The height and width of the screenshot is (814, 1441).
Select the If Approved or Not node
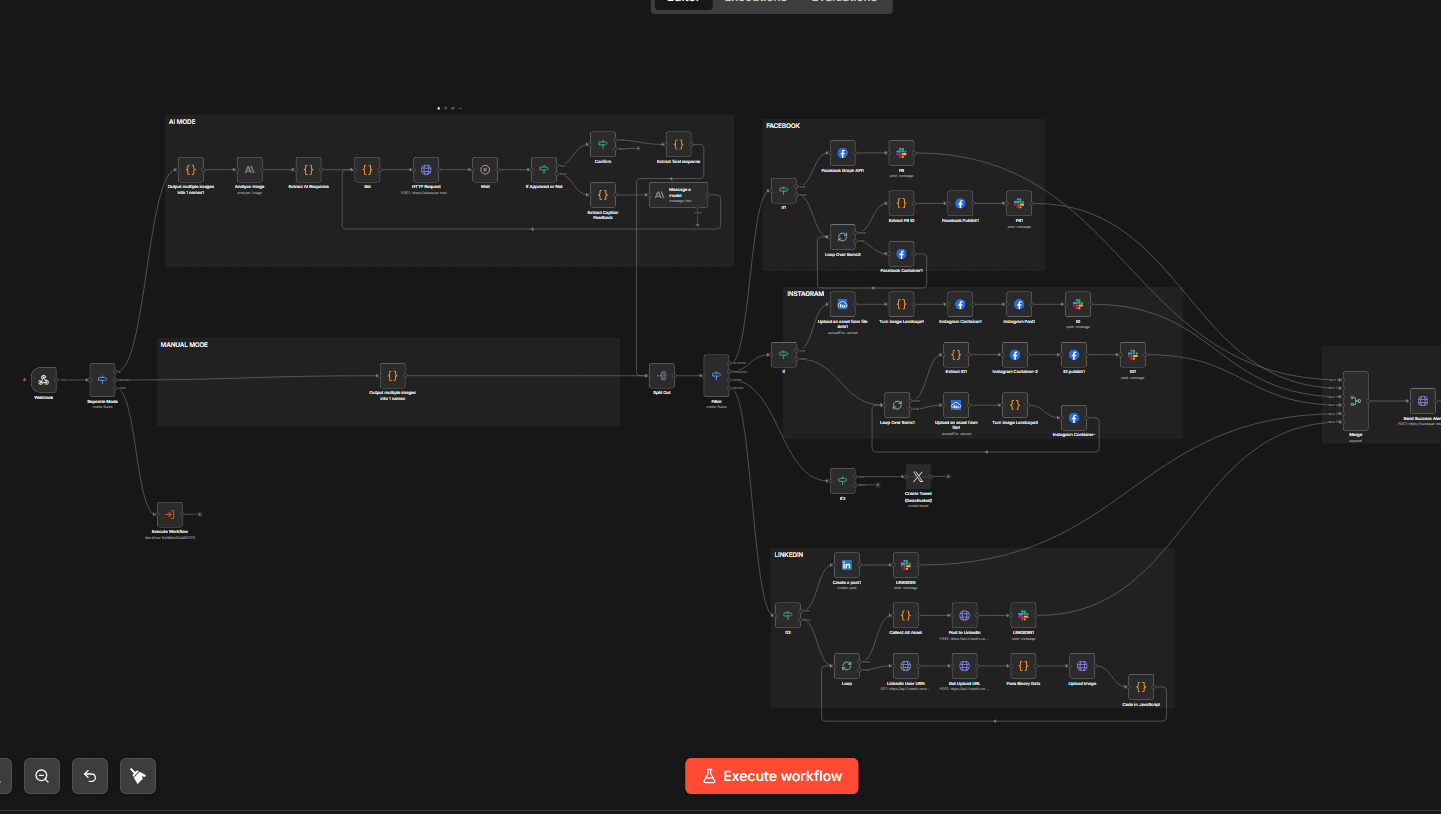[544, 169]
